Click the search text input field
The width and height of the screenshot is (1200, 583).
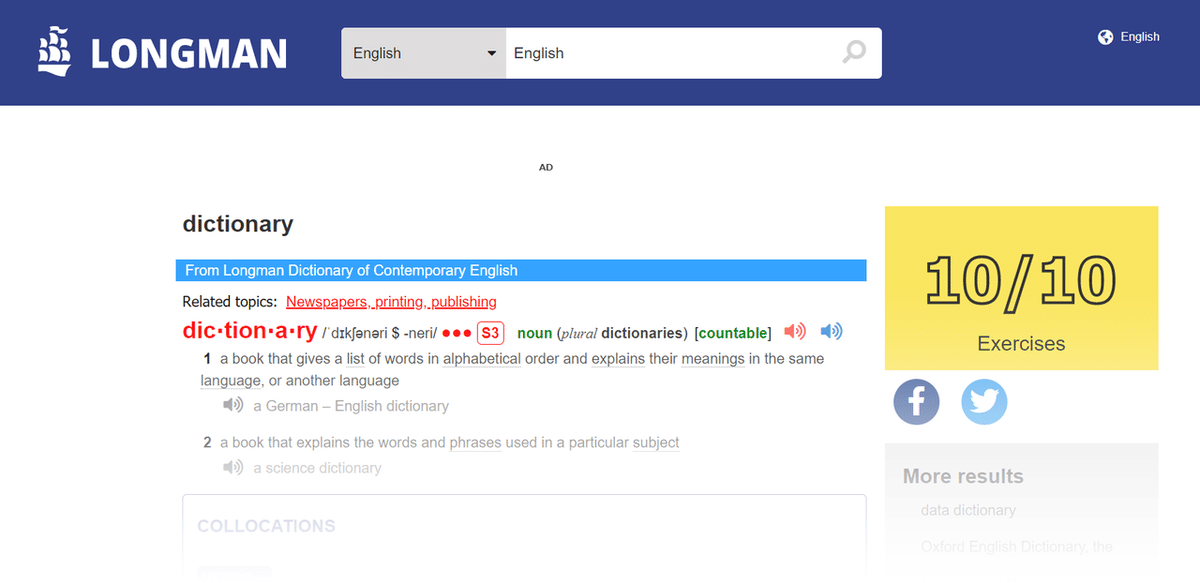pyautogui.click(x=672, y=53)
